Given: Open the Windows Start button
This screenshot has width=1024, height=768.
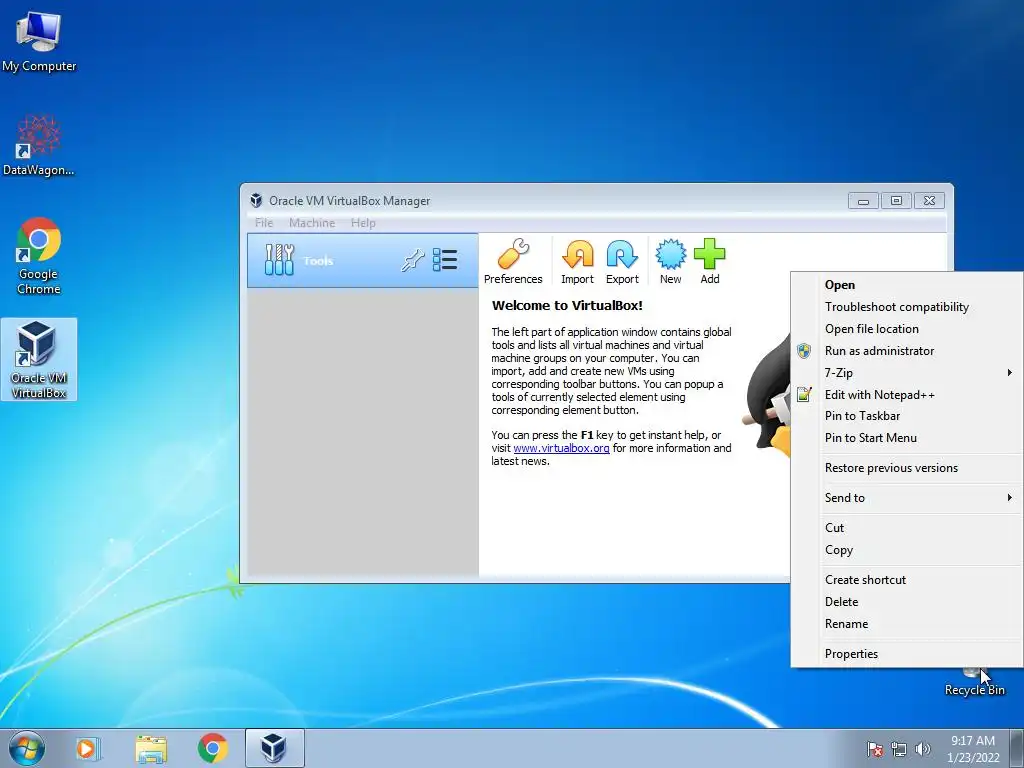Looking at the screenshot, I should coord(27,748).
